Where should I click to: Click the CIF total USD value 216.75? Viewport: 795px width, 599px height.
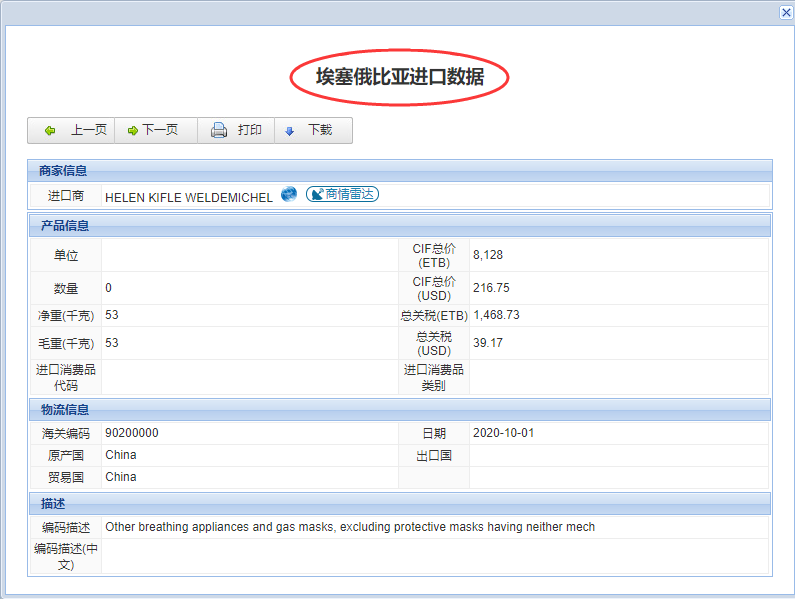click(491, 288)
